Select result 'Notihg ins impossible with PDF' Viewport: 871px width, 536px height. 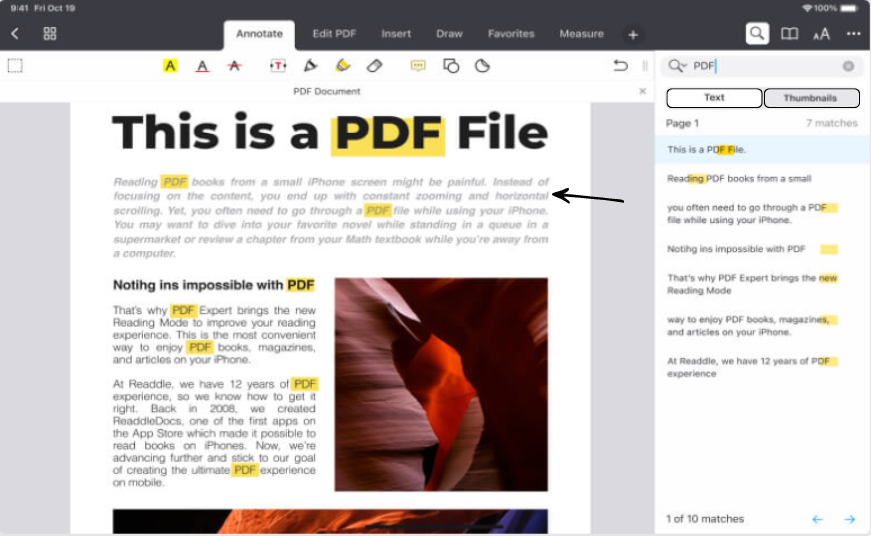tap(762, 249)
